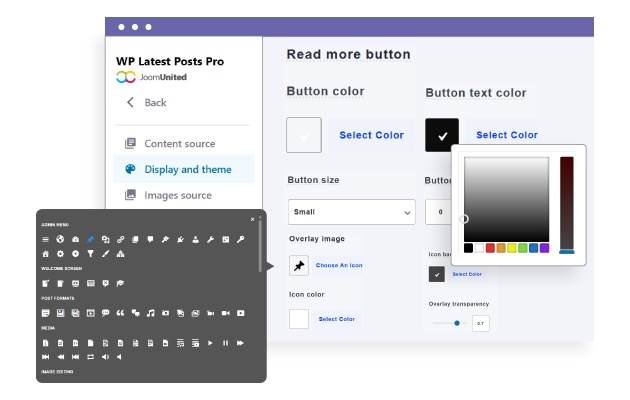Pick the globe site icon in icon picker
The image size is (630, 400).
click(60, 239)
